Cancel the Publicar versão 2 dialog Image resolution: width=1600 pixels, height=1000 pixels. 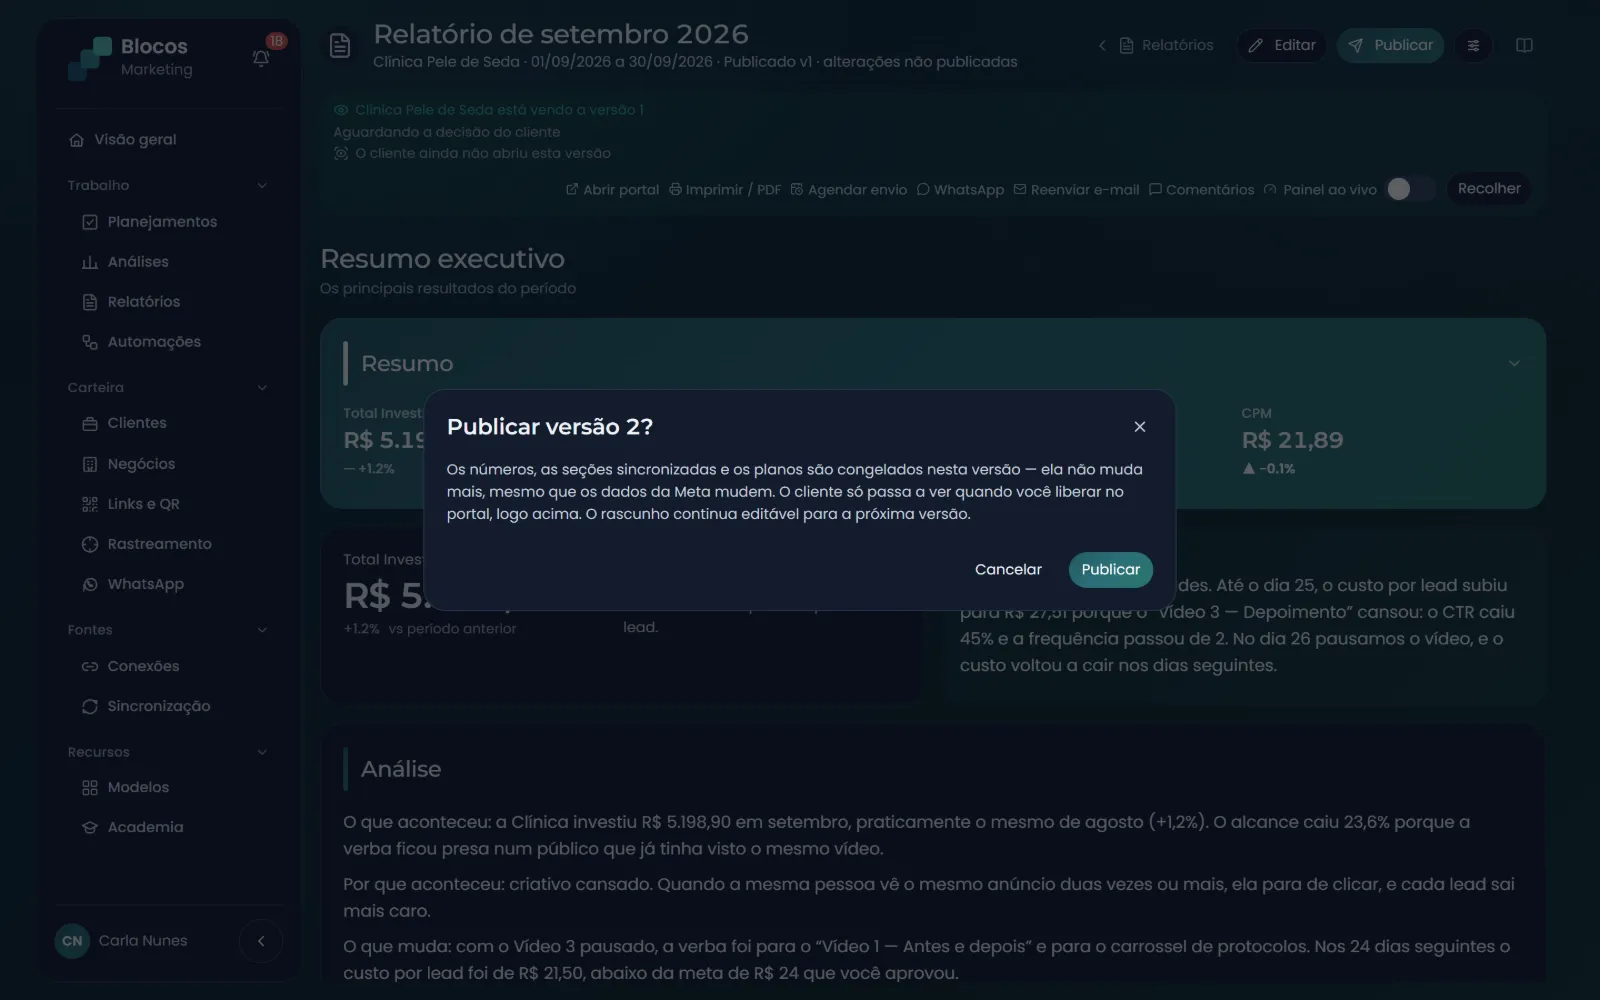pyautogui.click(x=1008, y=569)
